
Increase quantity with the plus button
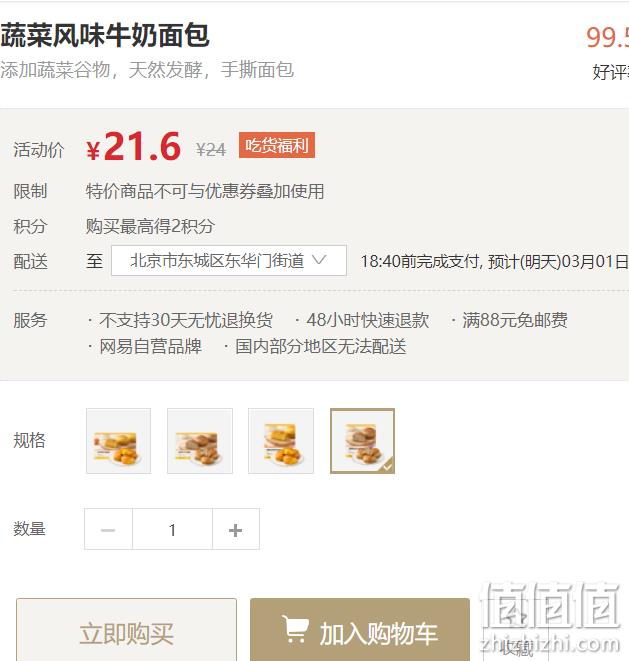(236, 529)
